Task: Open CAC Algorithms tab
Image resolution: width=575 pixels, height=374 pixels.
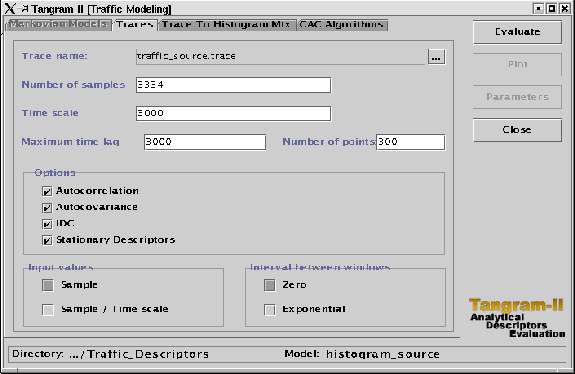Action: coord(342,25)
